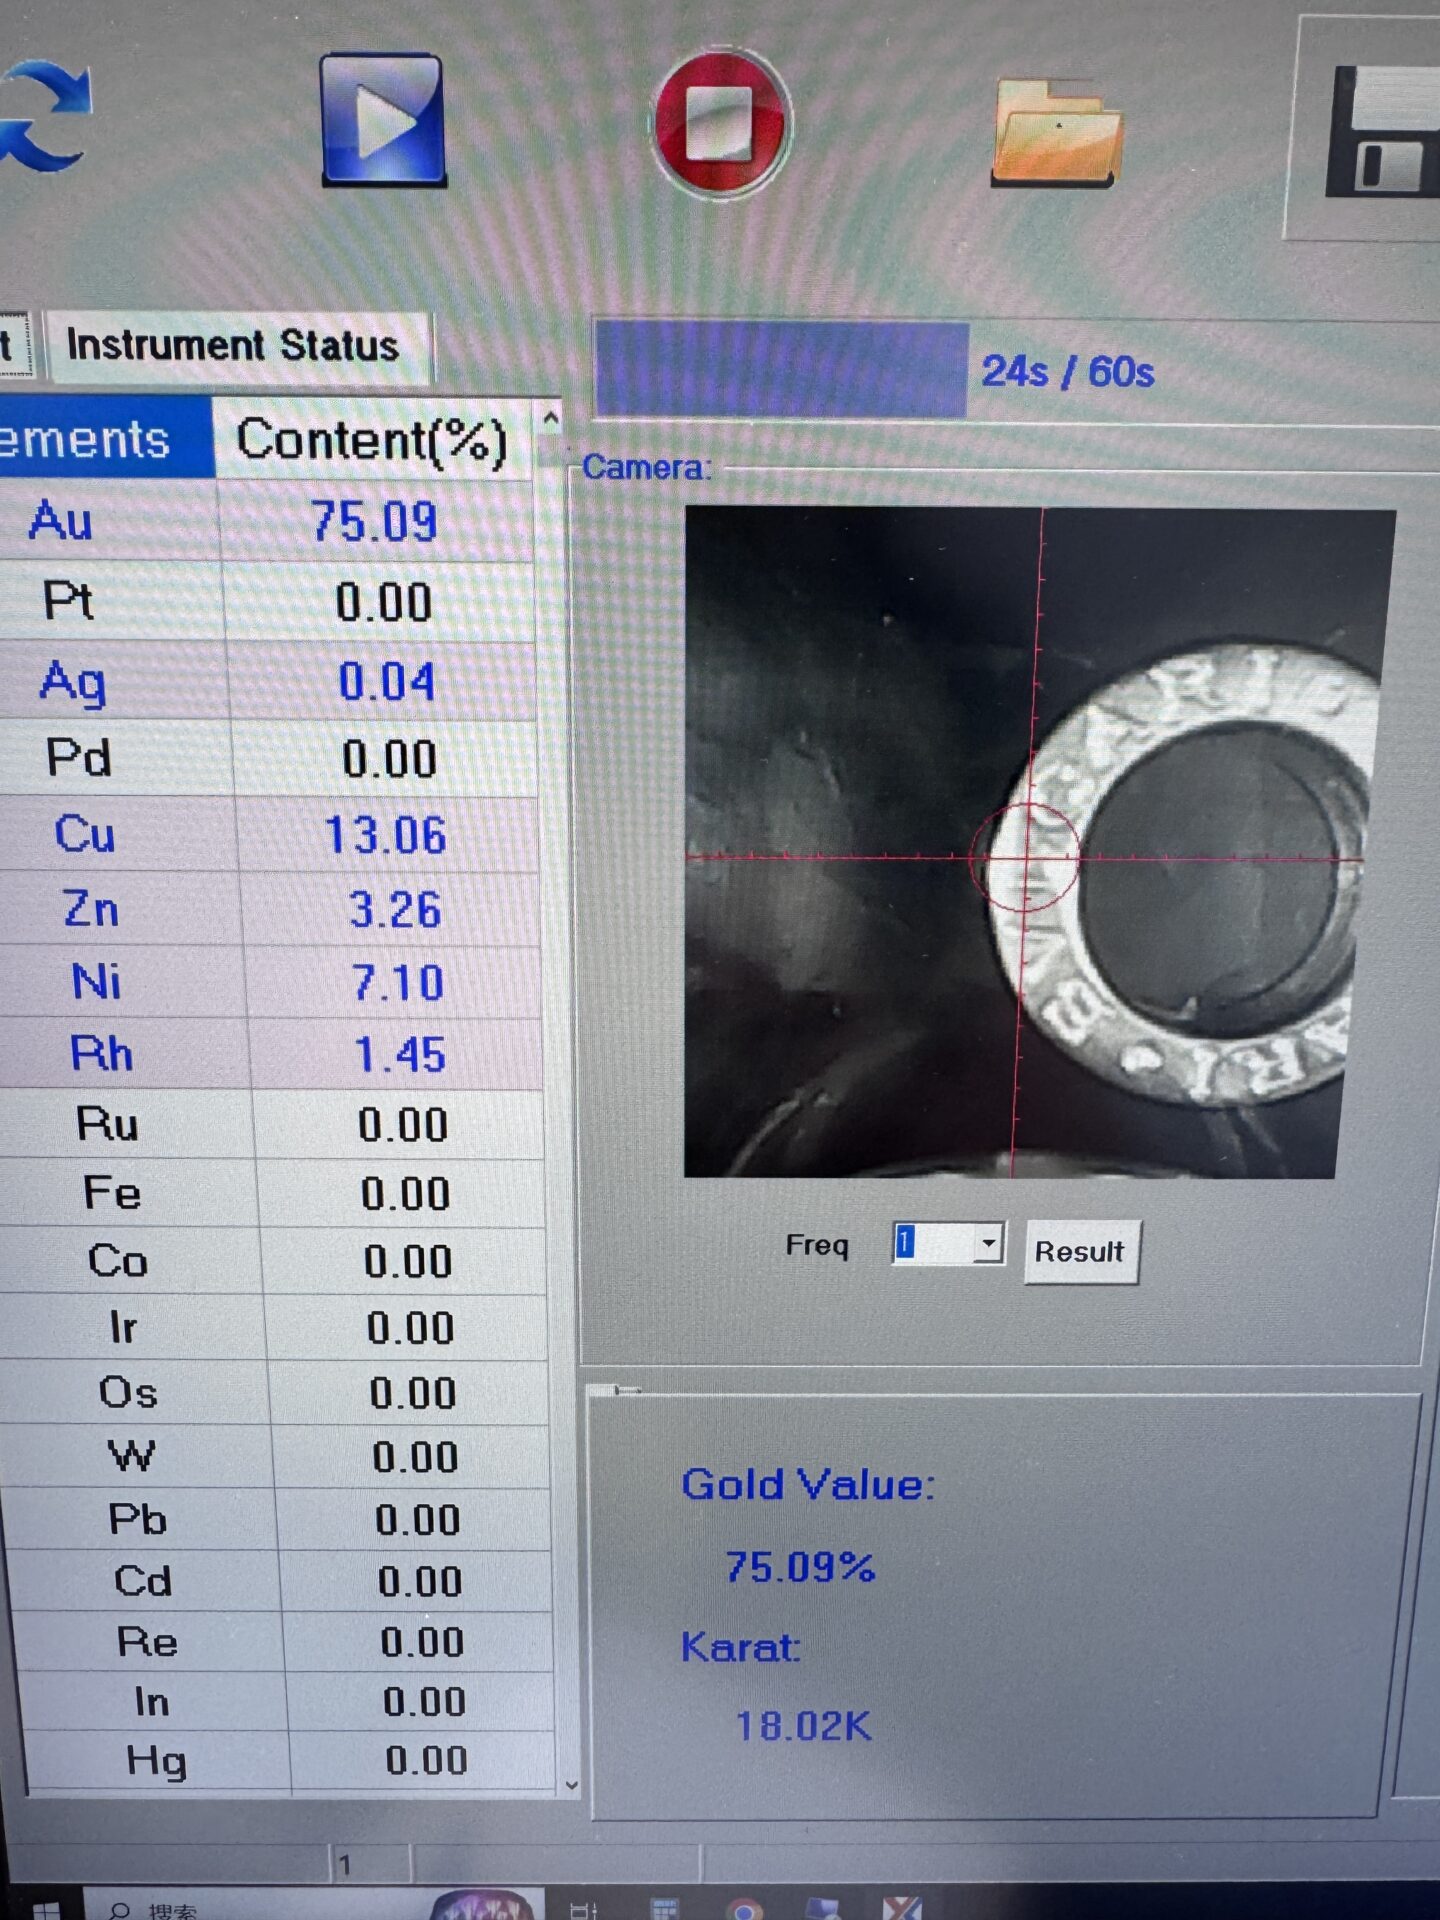Click the red X app icon in the taskbar
Screen dimensions: 1440x1920
[902, 1908]
